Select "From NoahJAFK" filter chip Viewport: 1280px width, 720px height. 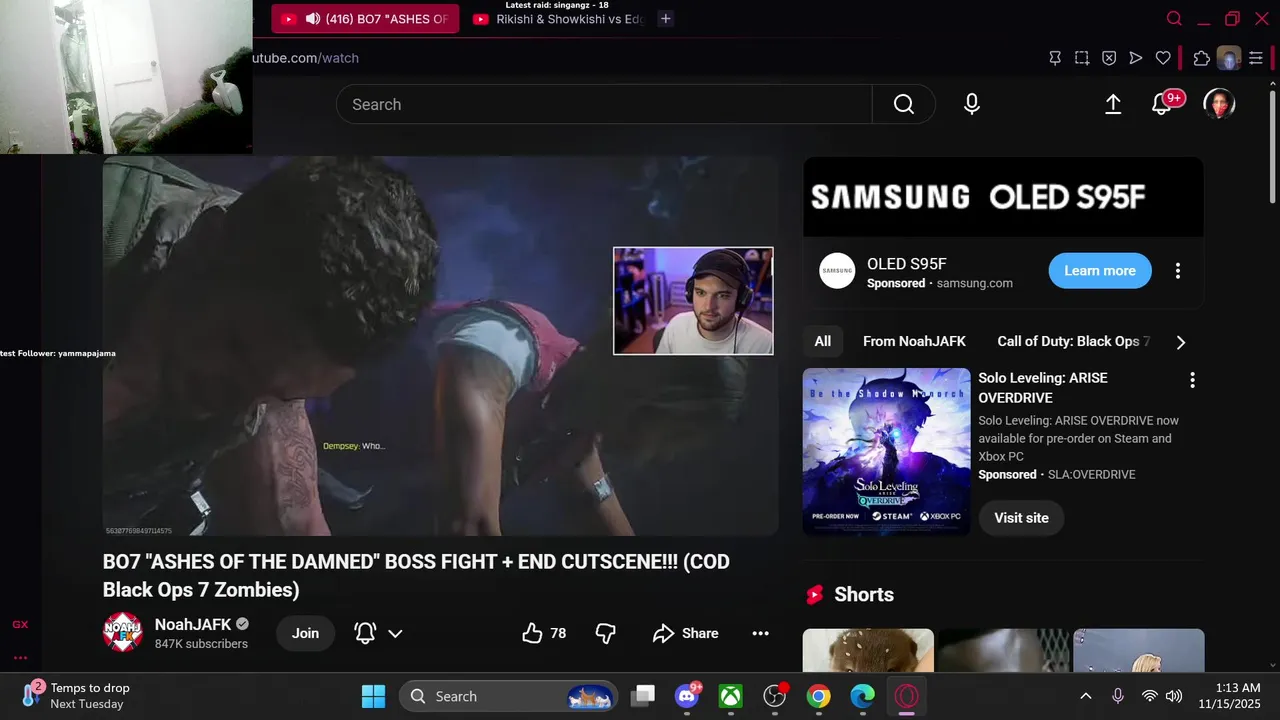tap(914, 342)
